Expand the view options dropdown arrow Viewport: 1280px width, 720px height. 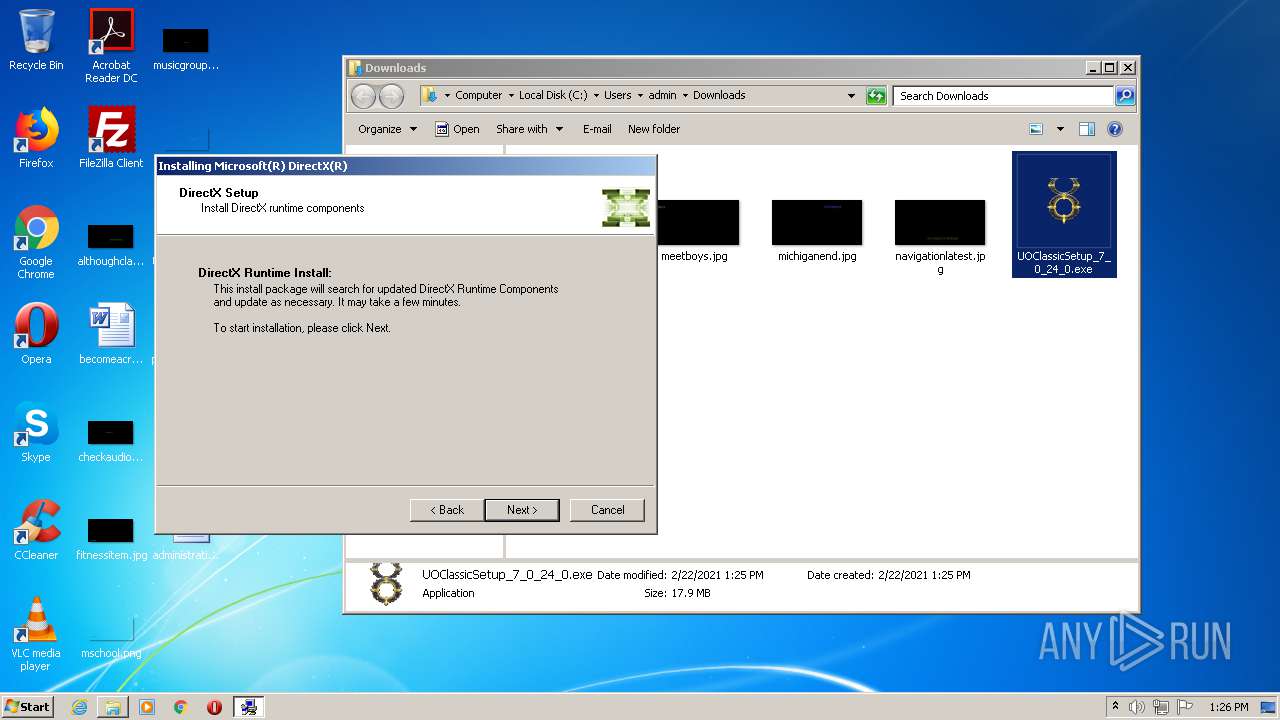pyautogui.click(x=1060, y=129)
